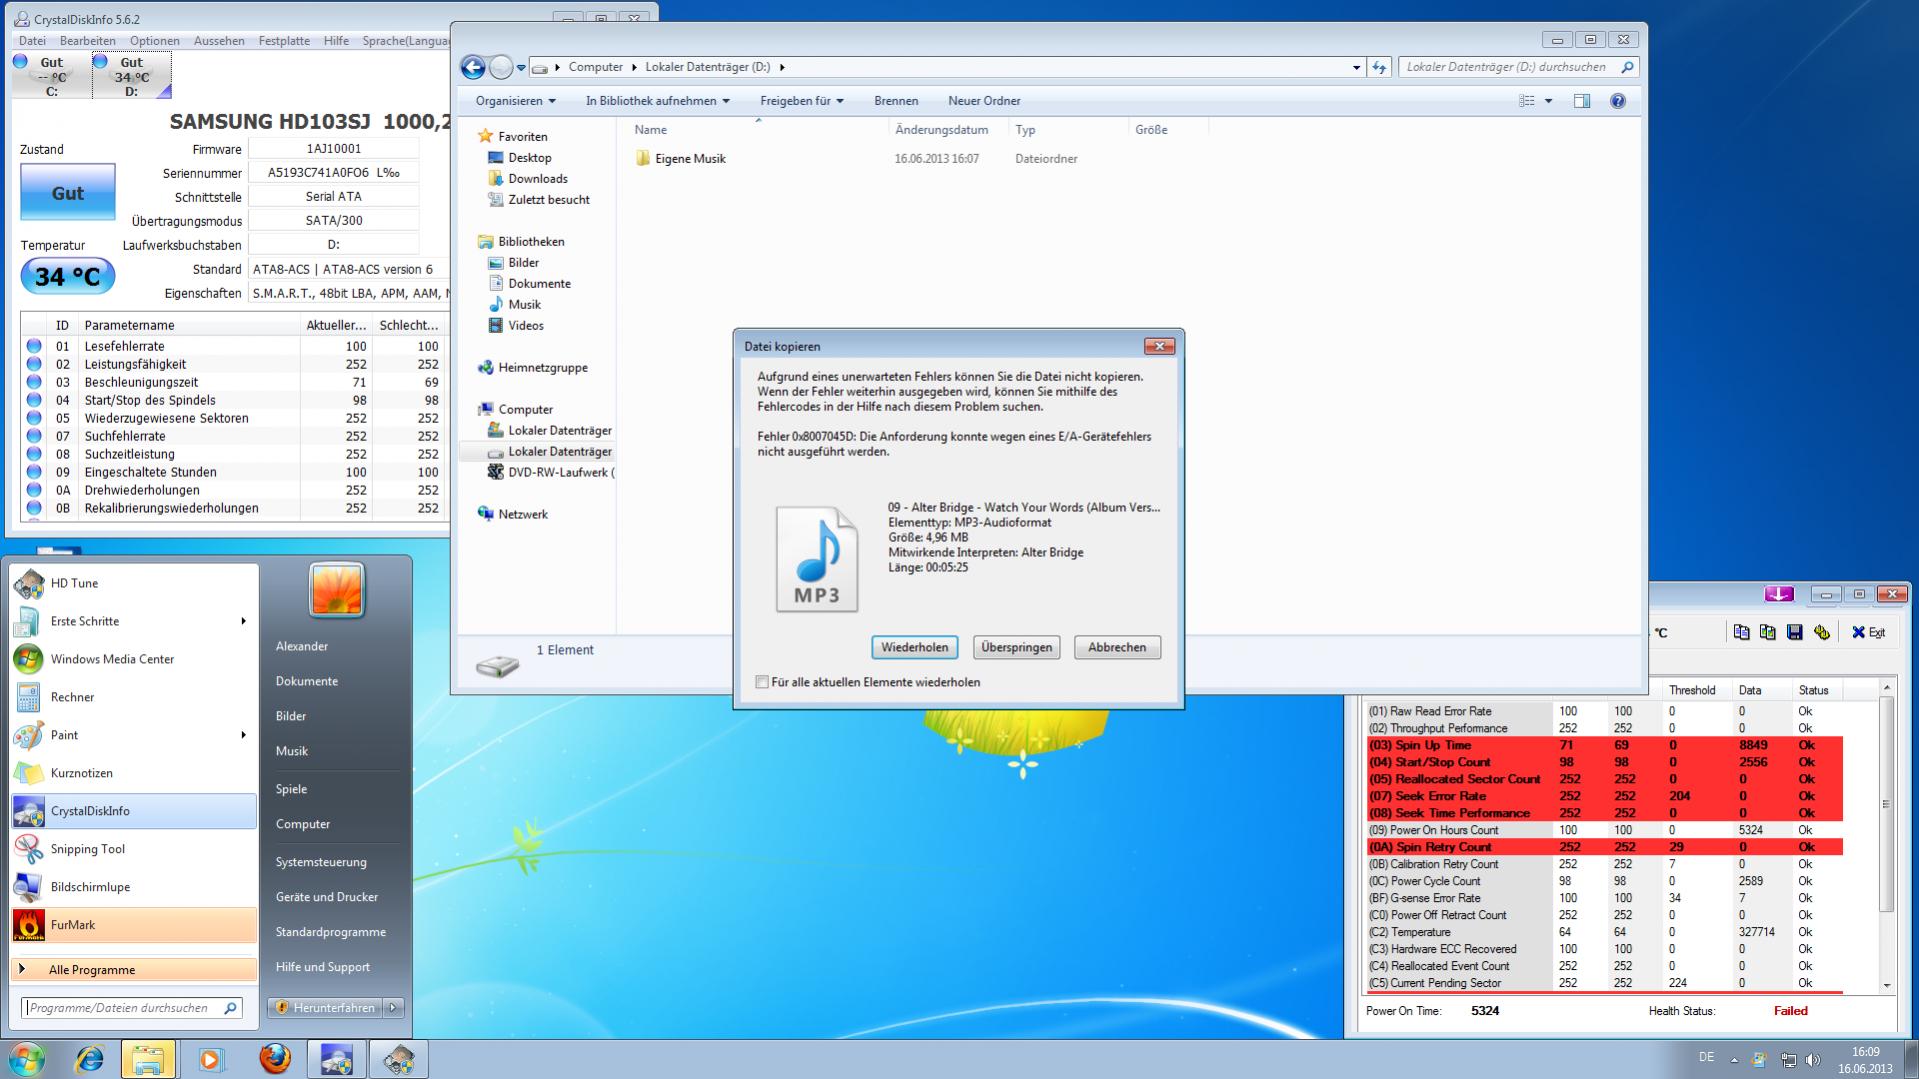Click the purple download arrow on HD Tune title
Screen dimensions: 1919x1079
coord(1779,594)
